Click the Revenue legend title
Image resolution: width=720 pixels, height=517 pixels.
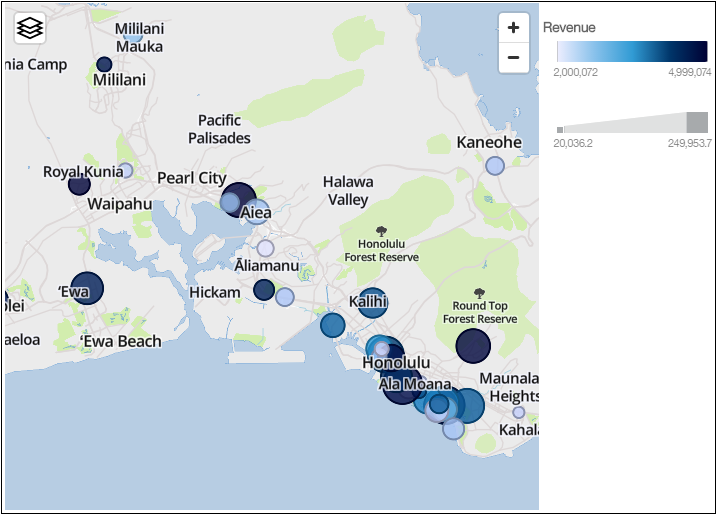569,27
